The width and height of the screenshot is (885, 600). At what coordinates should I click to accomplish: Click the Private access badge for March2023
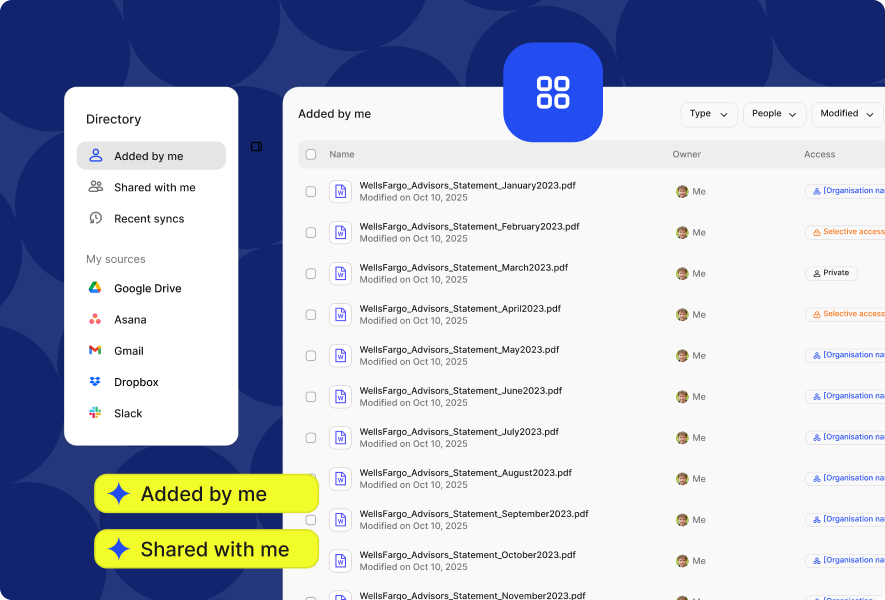pos(831,273)
